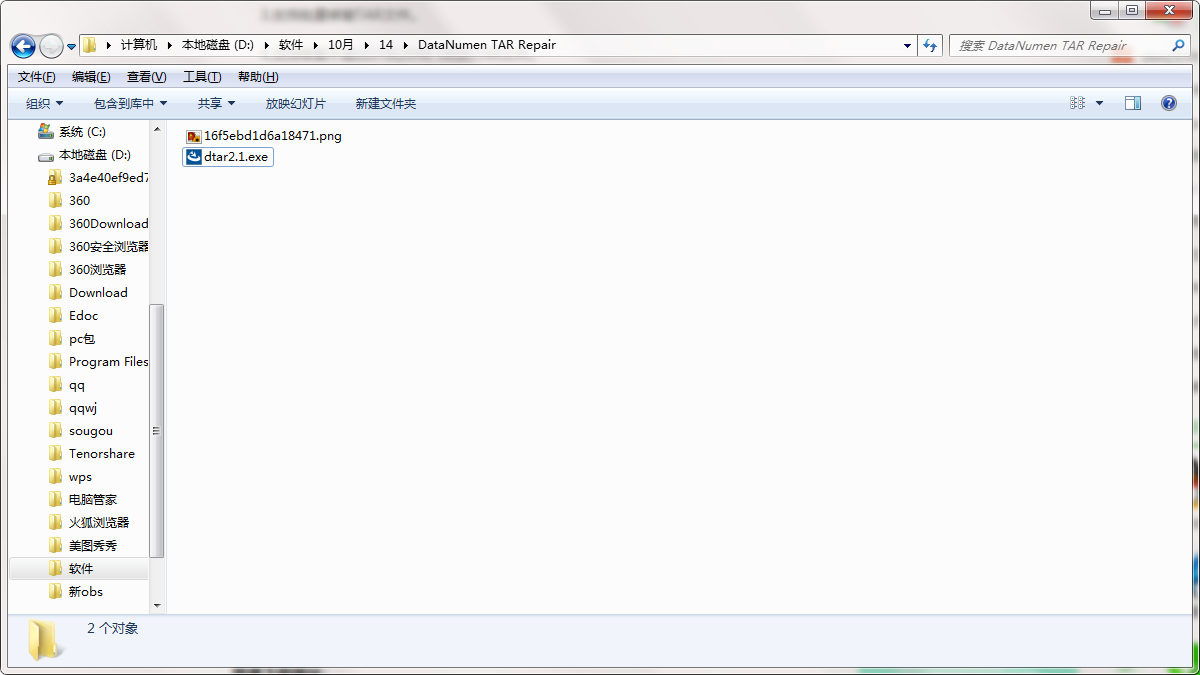The height and width of the screenshot is (675, 1200).
Task: Click 软件 folder icon in sidebar
Action: click(56, 569)
